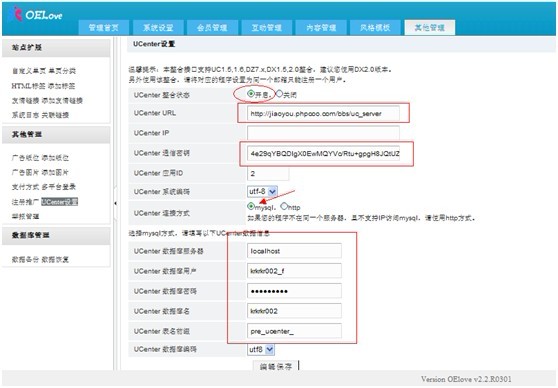
Task: Select the 其他管理 top tab
Action: (430, 28)
